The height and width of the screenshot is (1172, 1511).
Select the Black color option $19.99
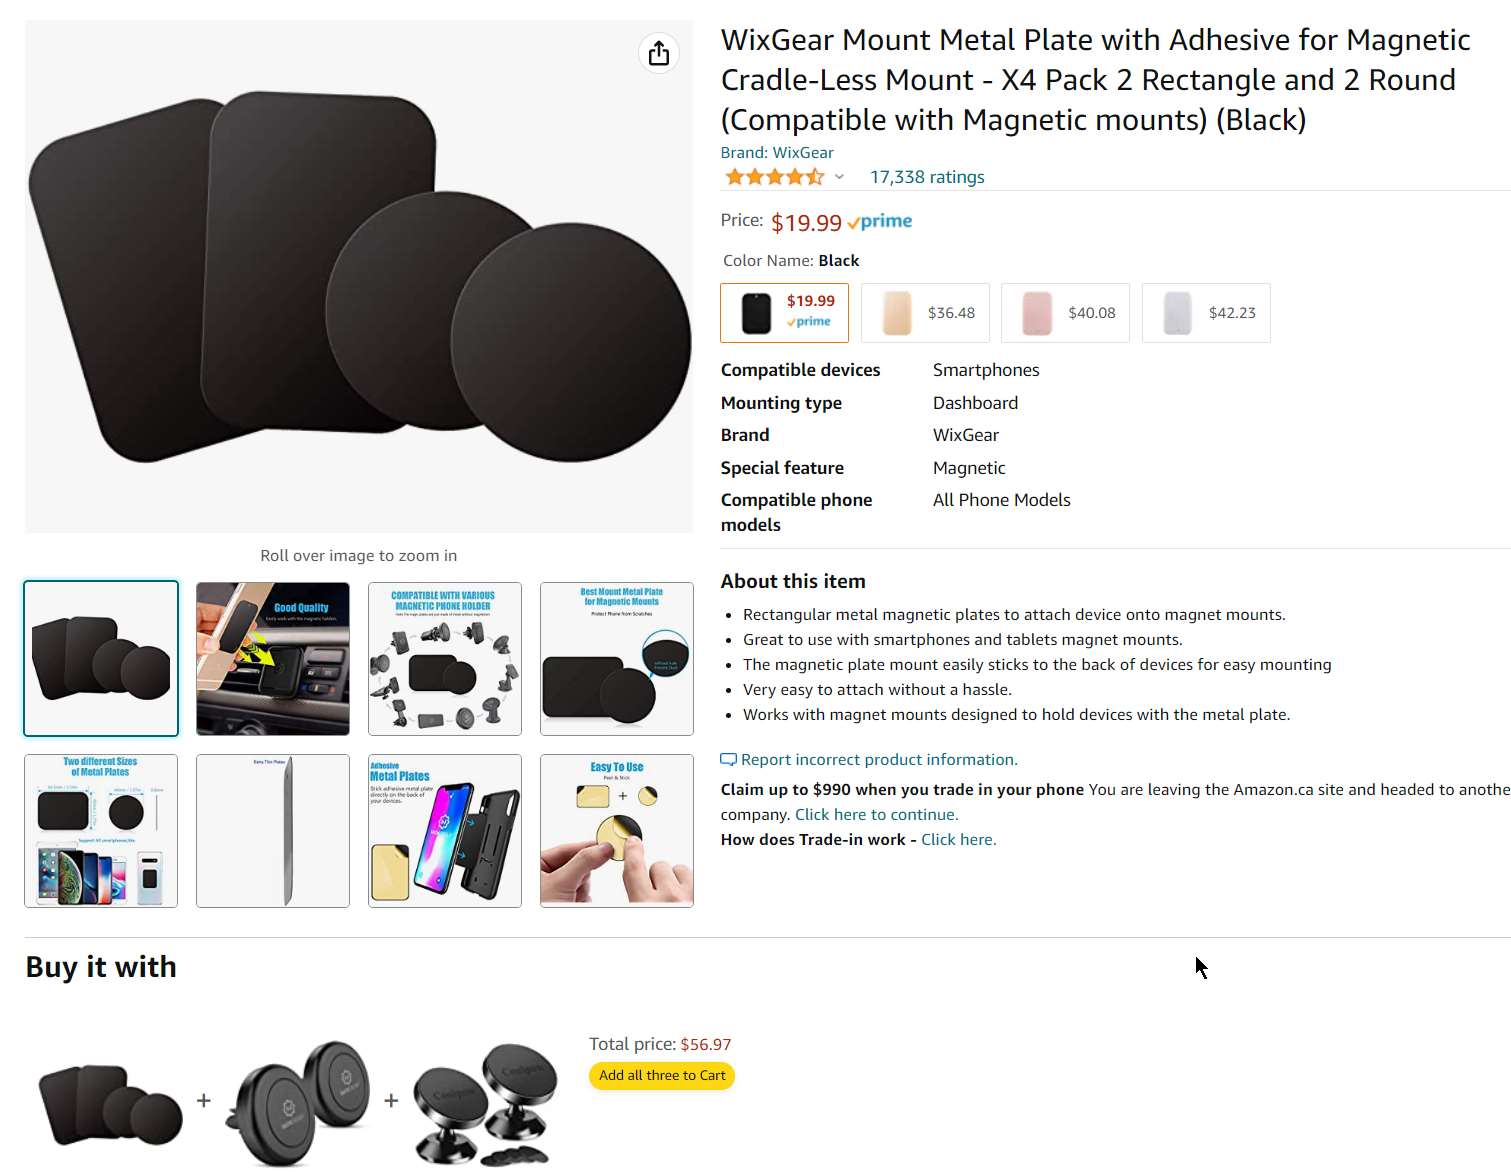tap(784, 313)
